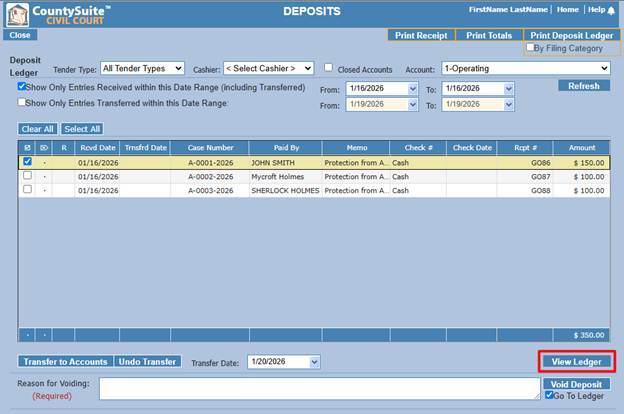Open the Received From date picker arrow
624x414 pixels.
[x=413, y=89]
